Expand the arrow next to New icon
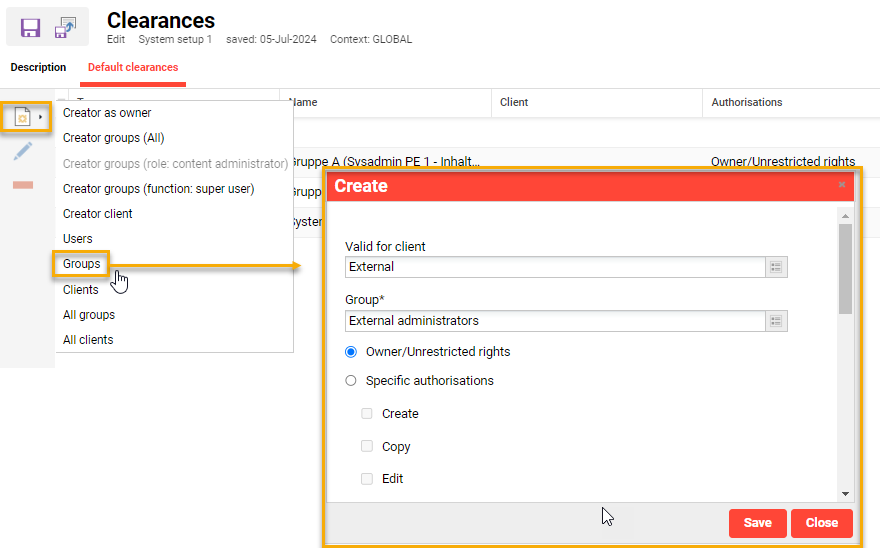880x548 pixels. [x=40, y=118]
